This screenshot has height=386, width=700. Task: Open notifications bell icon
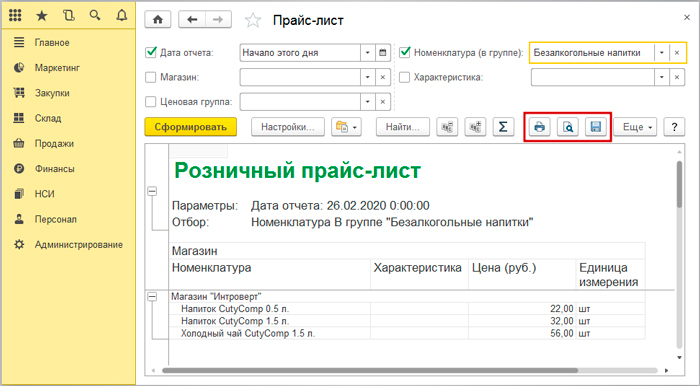pos(121,16)
